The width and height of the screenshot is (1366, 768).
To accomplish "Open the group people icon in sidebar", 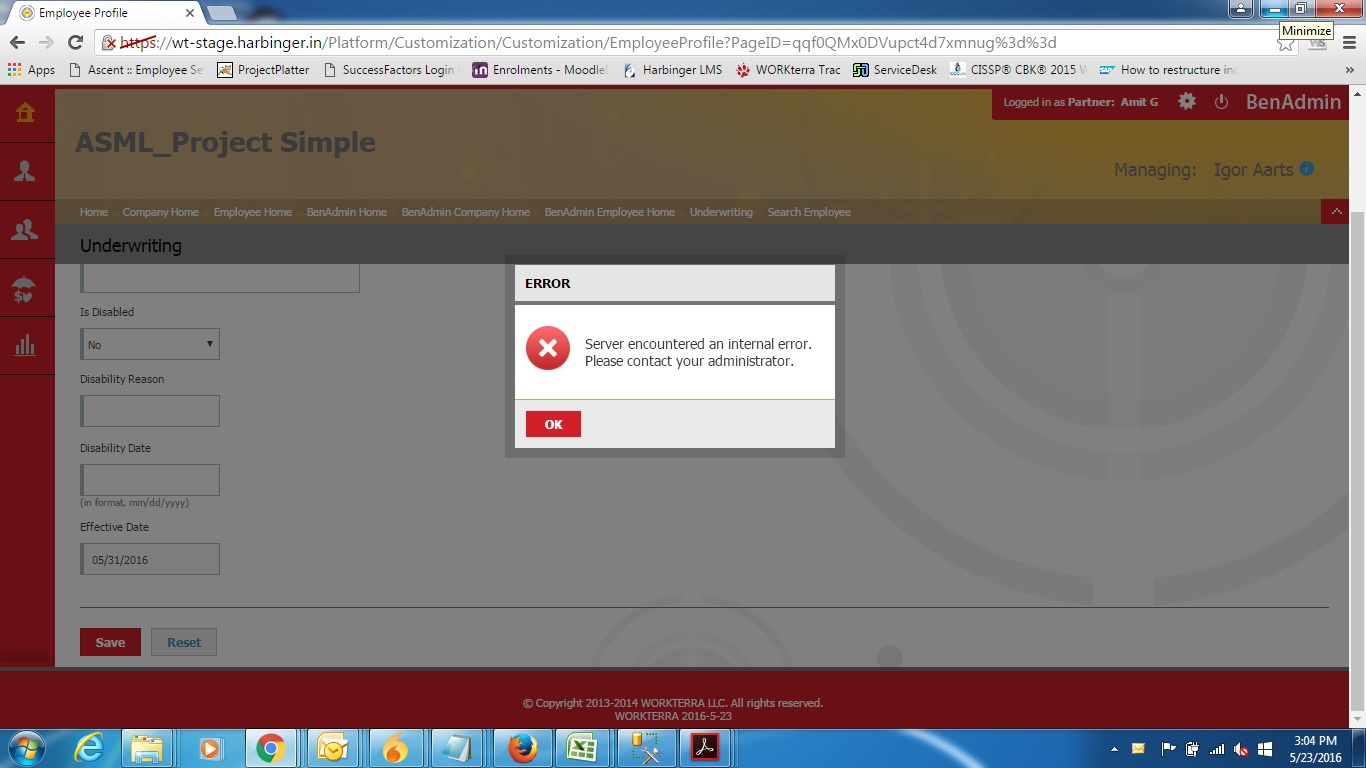I will coord(26,230).
